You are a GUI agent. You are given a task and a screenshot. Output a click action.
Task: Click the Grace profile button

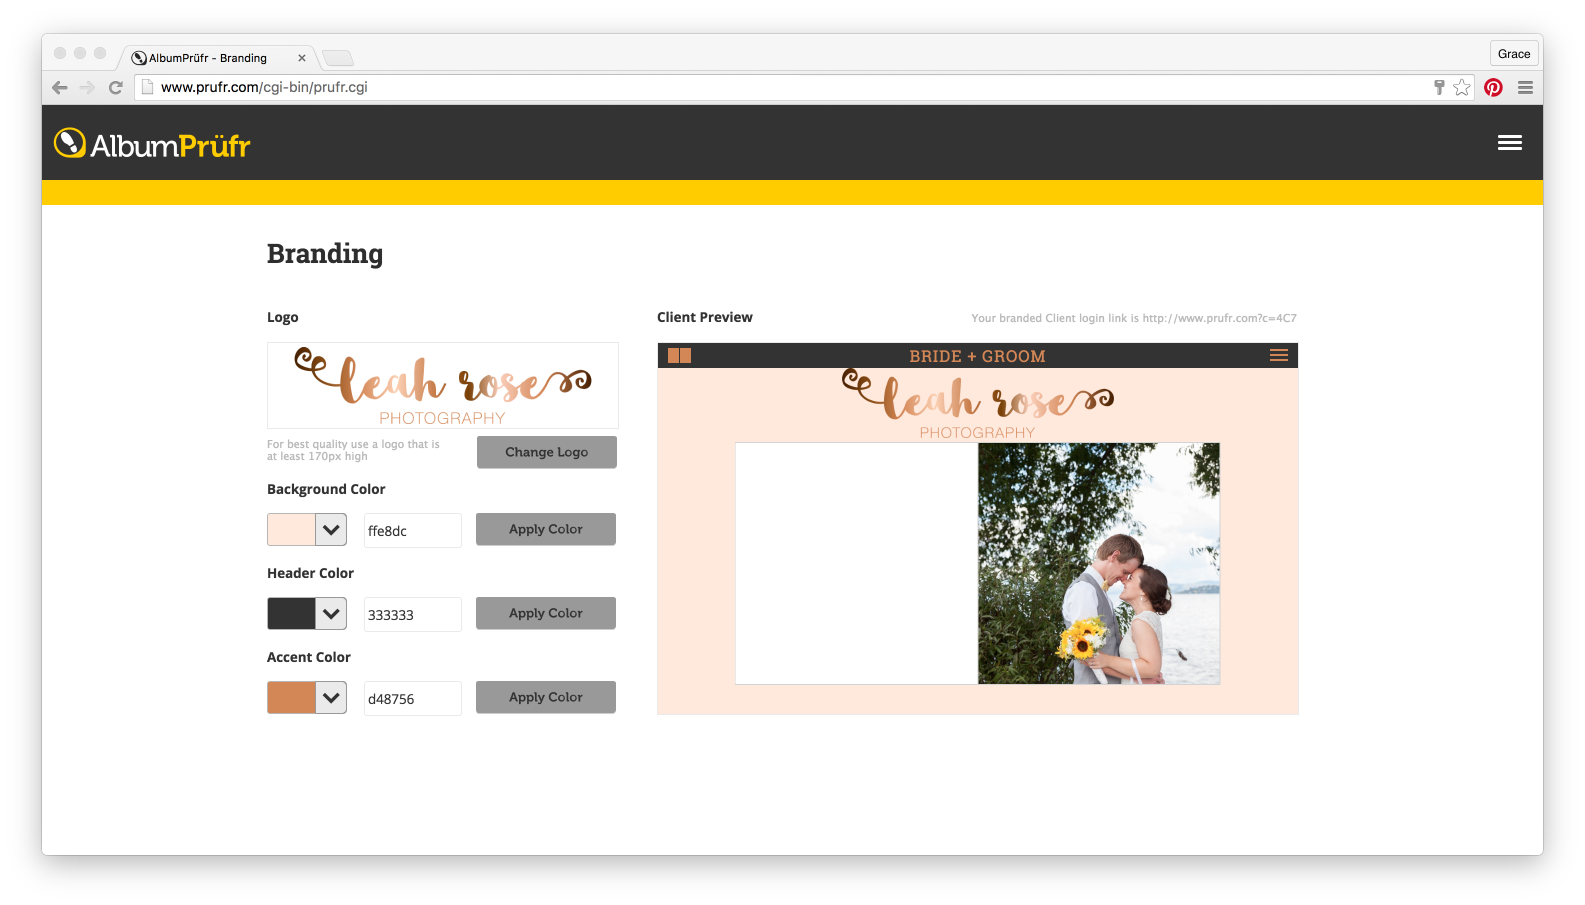[1513, 54]
